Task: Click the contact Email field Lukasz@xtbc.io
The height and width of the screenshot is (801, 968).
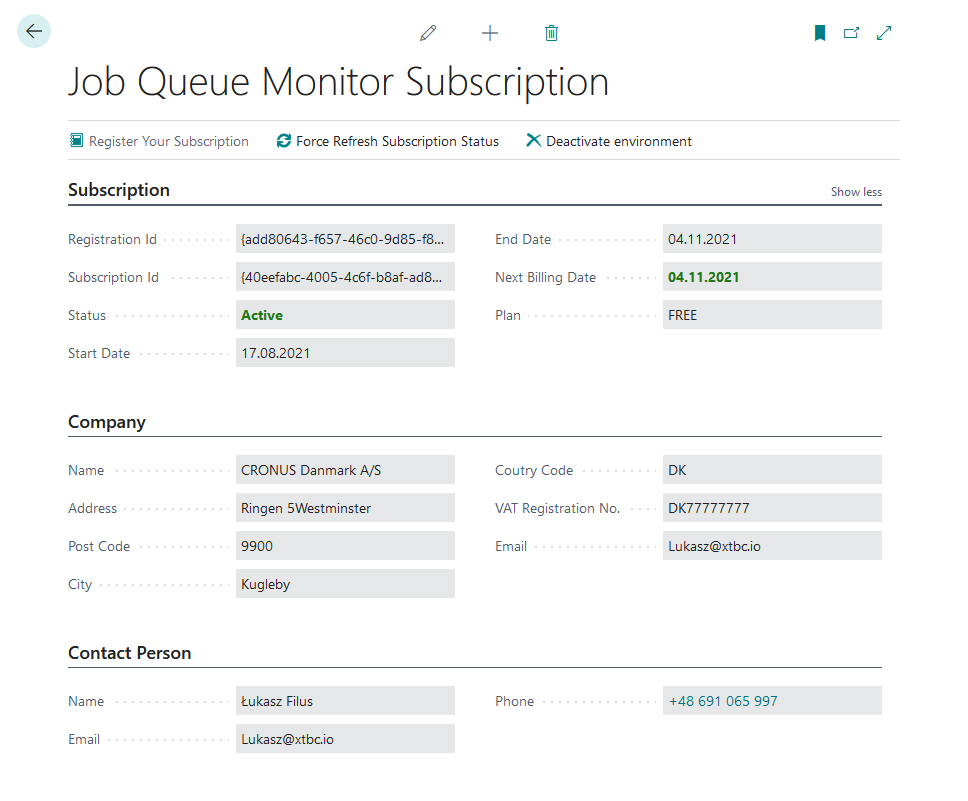Action: (345, 739)
